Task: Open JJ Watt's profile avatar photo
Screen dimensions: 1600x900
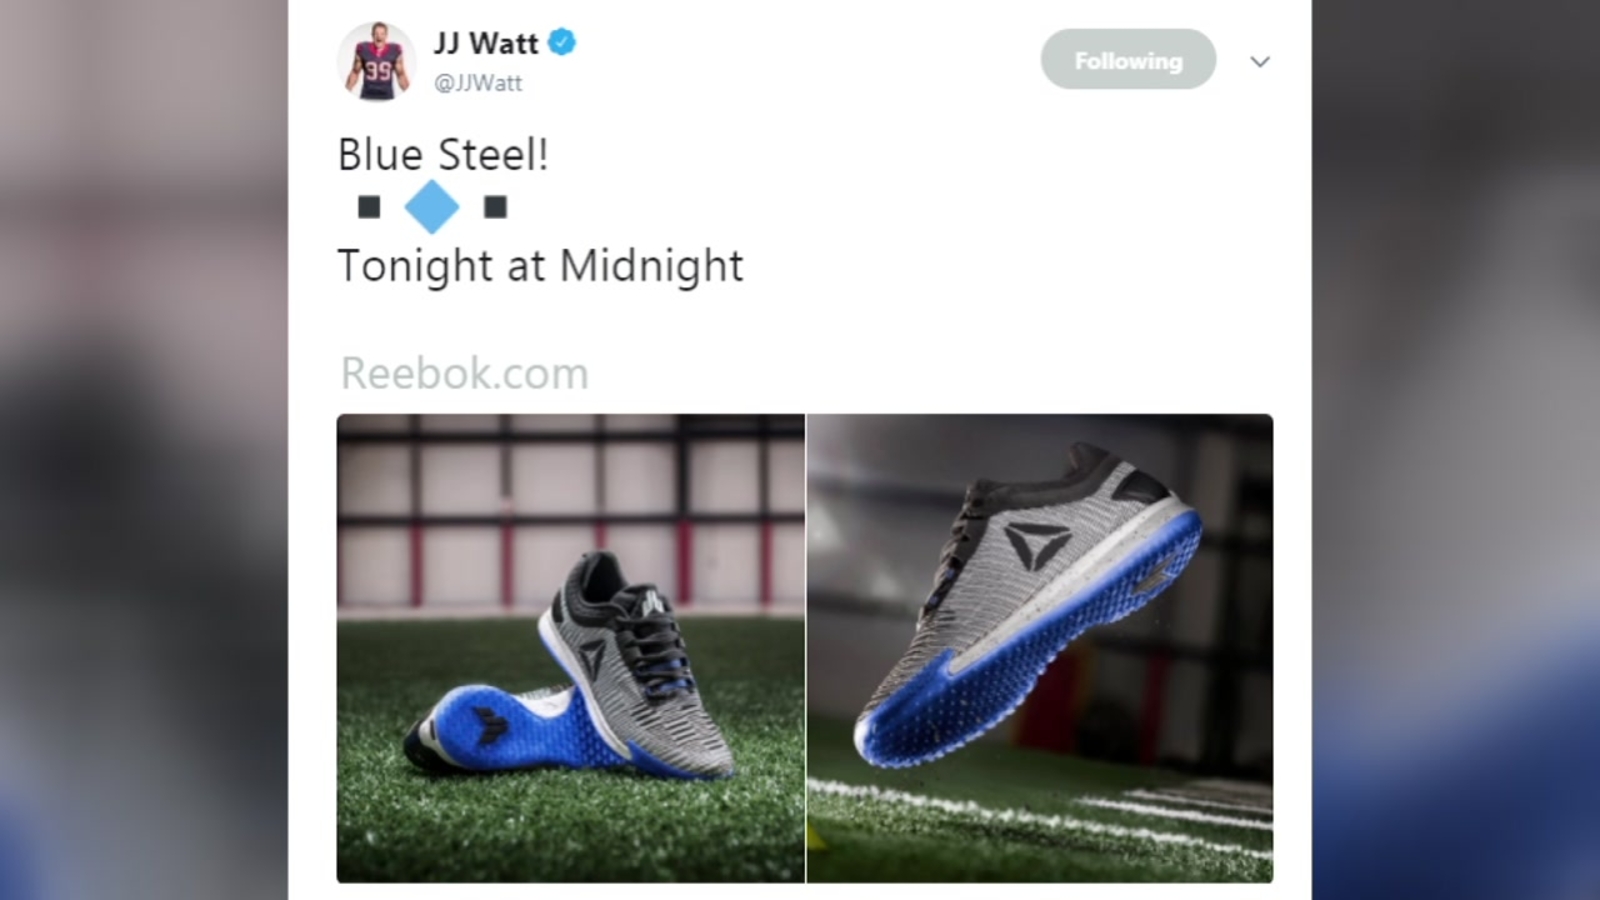Action: (377, 61)
